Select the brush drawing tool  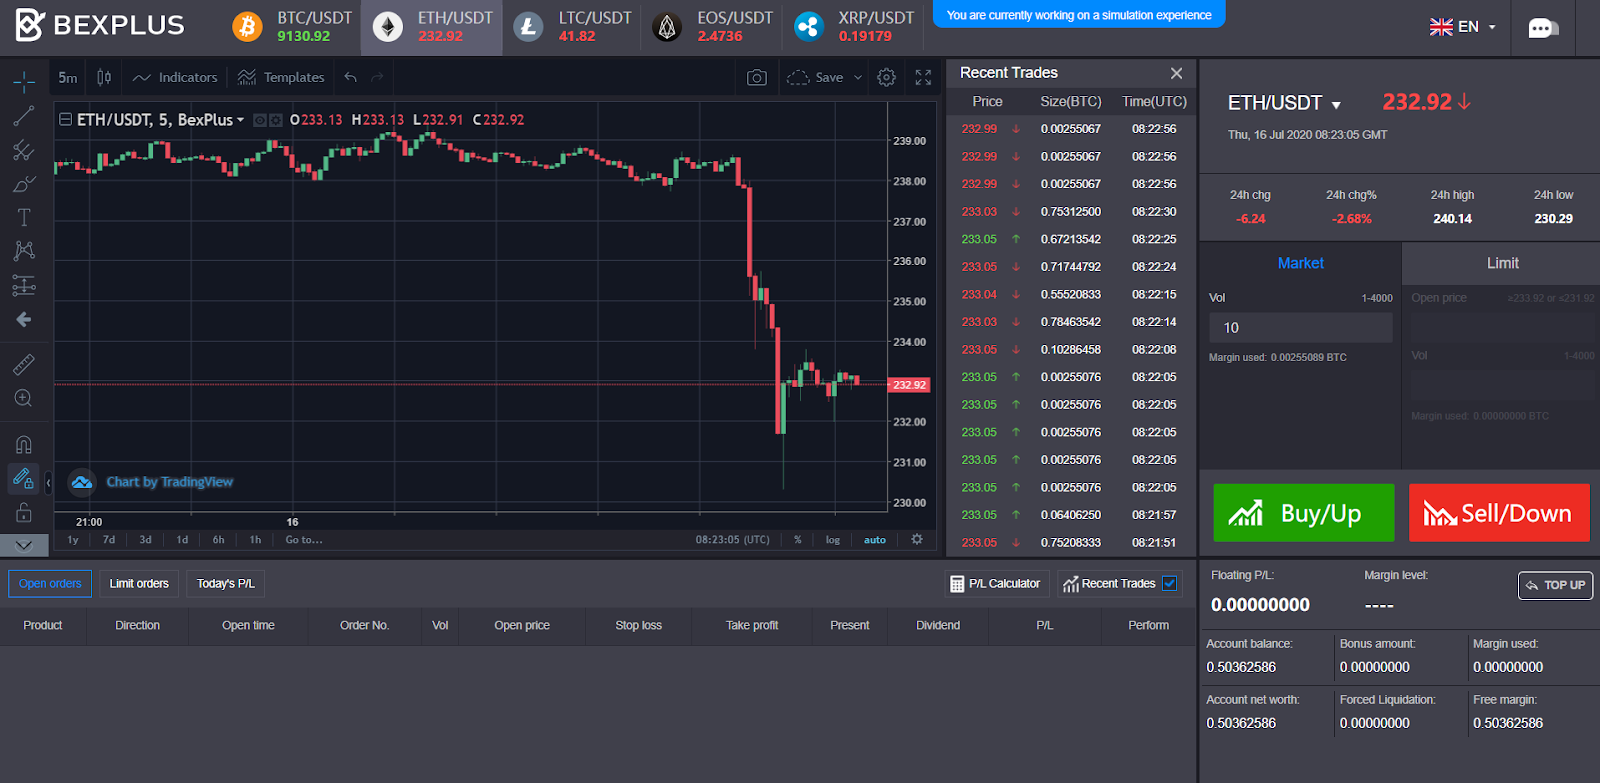pos(24,184)
